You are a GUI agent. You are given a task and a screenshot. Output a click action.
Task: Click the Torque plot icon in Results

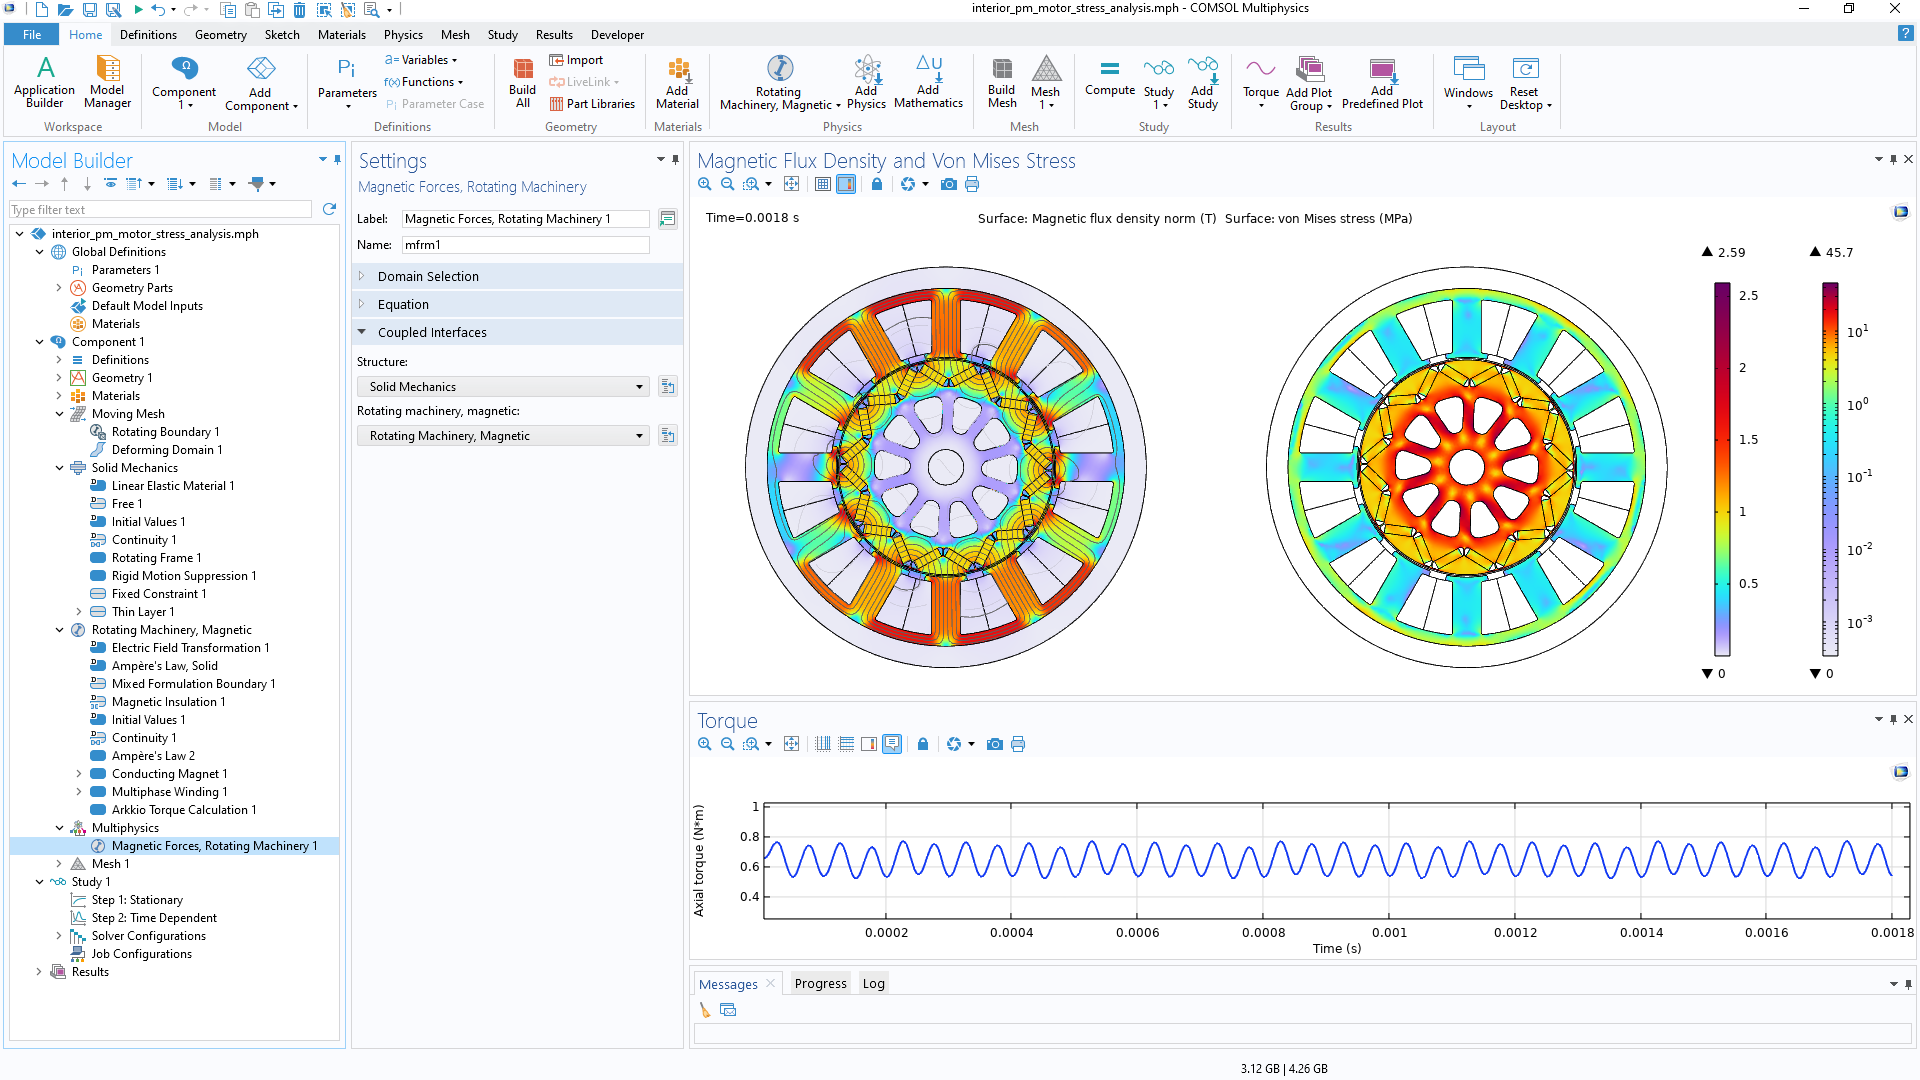click(x=1257, y=82)
